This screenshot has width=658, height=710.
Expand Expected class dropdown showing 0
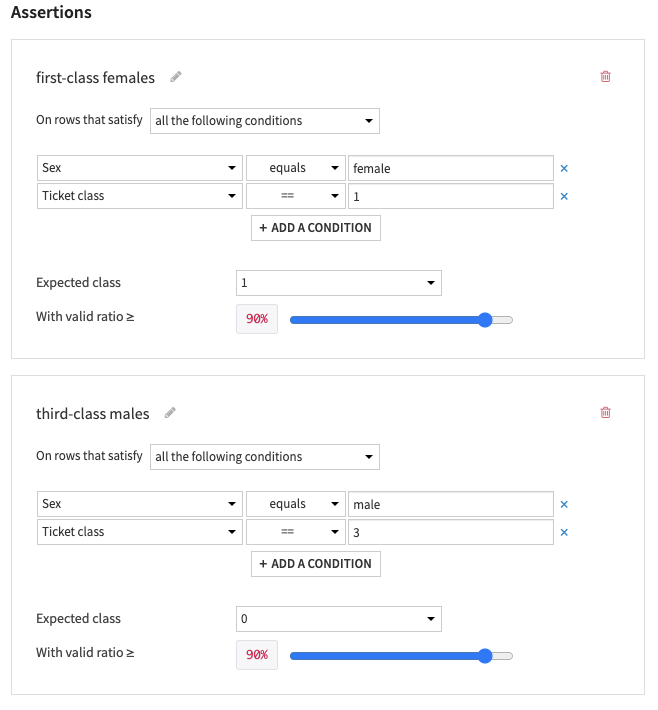tap(339, 619)
